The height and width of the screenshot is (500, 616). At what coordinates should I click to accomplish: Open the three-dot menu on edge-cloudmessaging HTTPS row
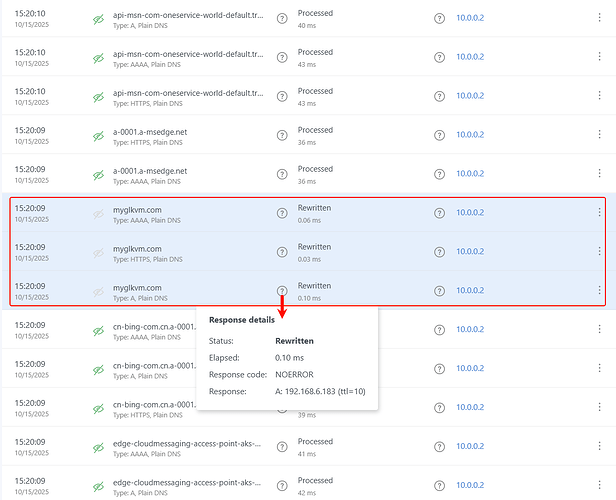pos(599,486)
